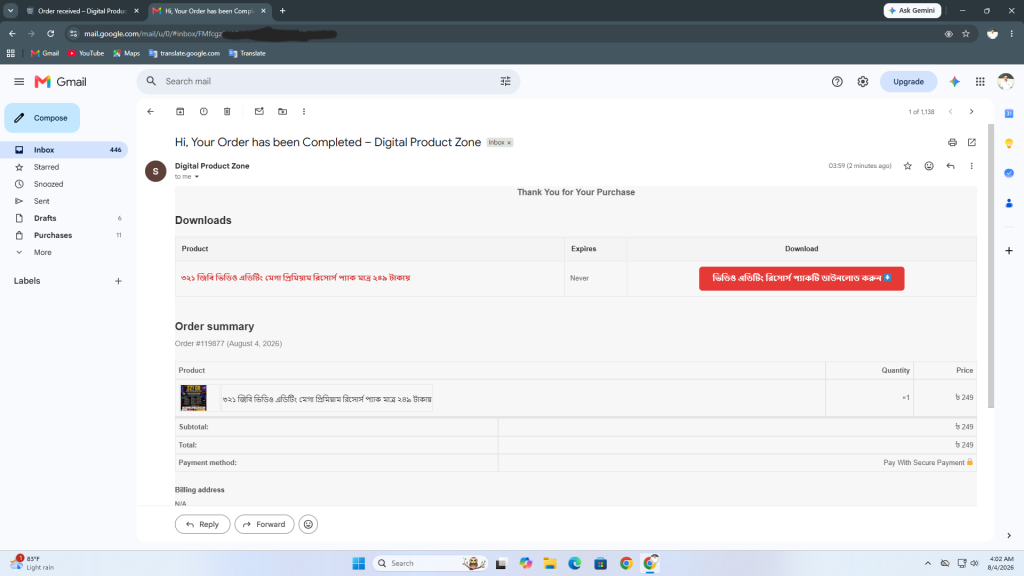Open Microsoft Edge from taskbar
The image size is (1024, 576).
[x=575, y=564]
